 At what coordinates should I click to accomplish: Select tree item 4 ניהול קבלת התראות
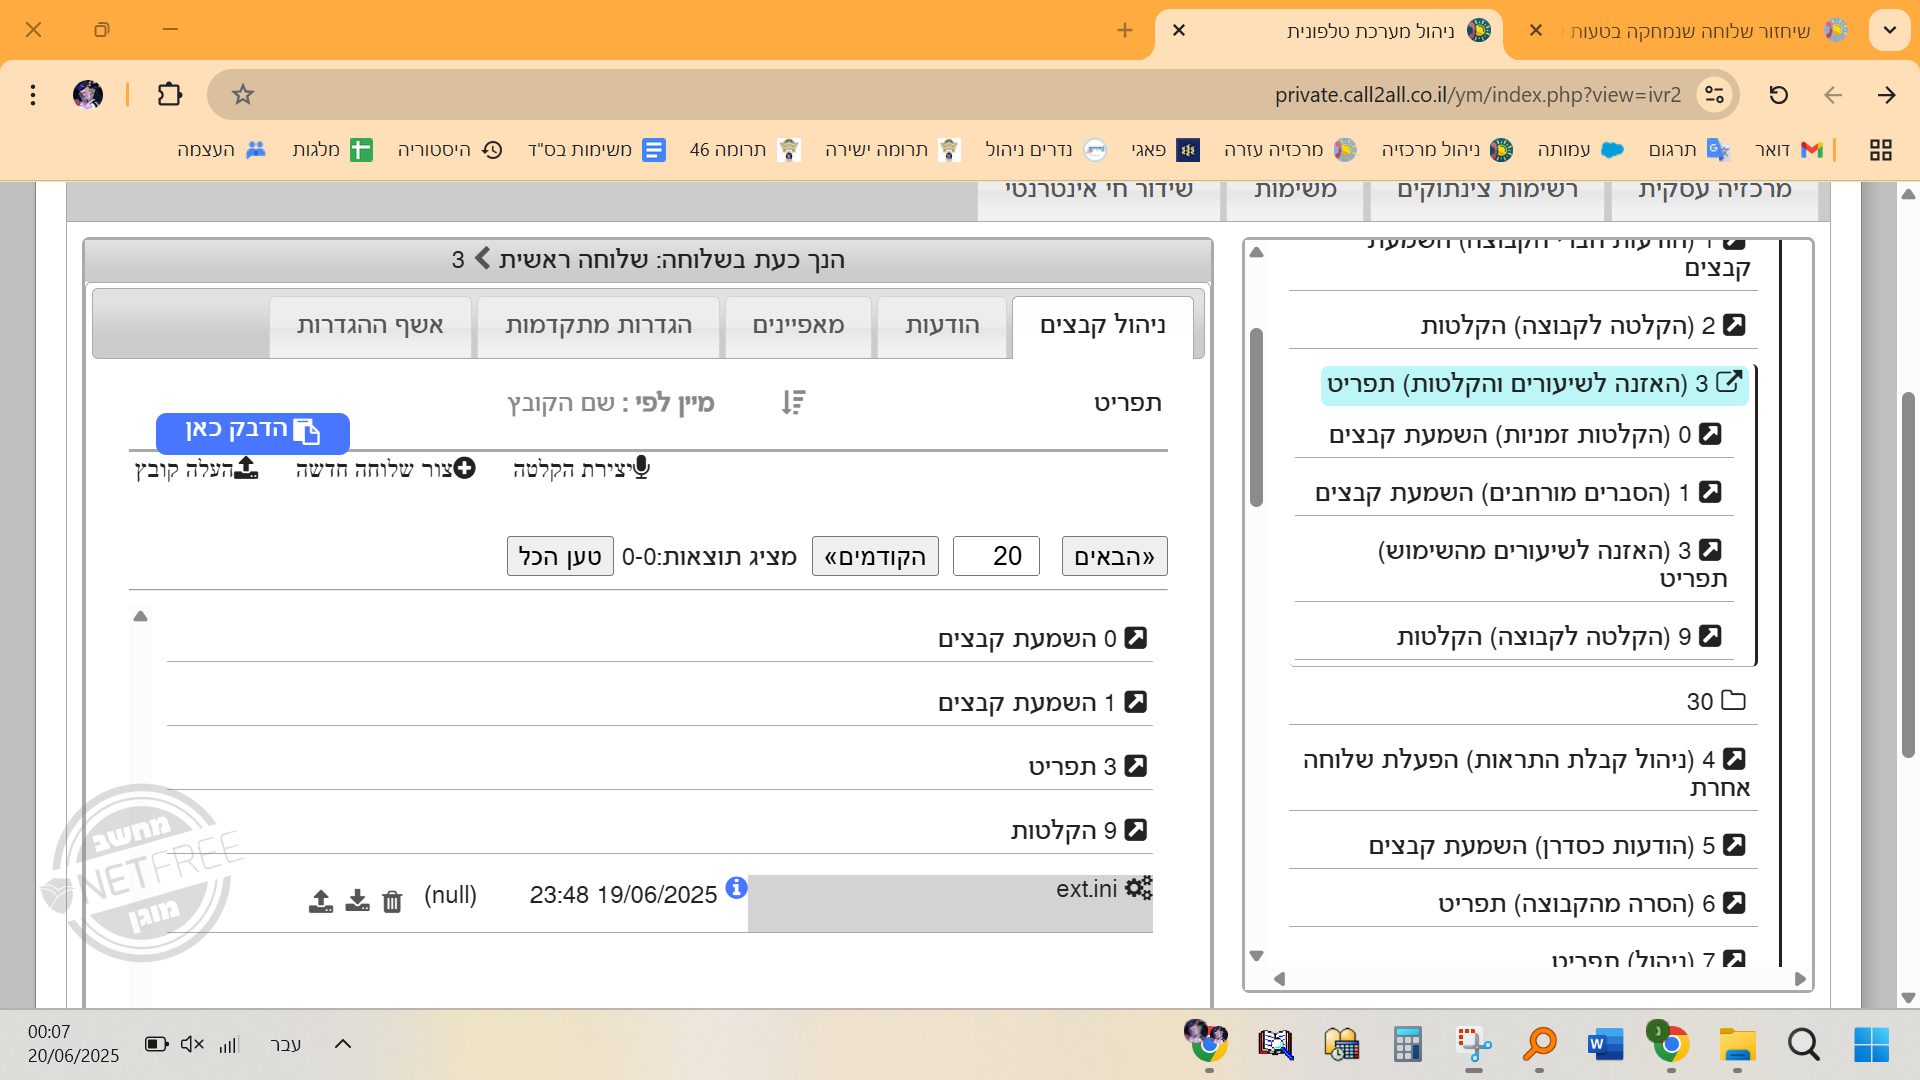tap(1525, 773)
